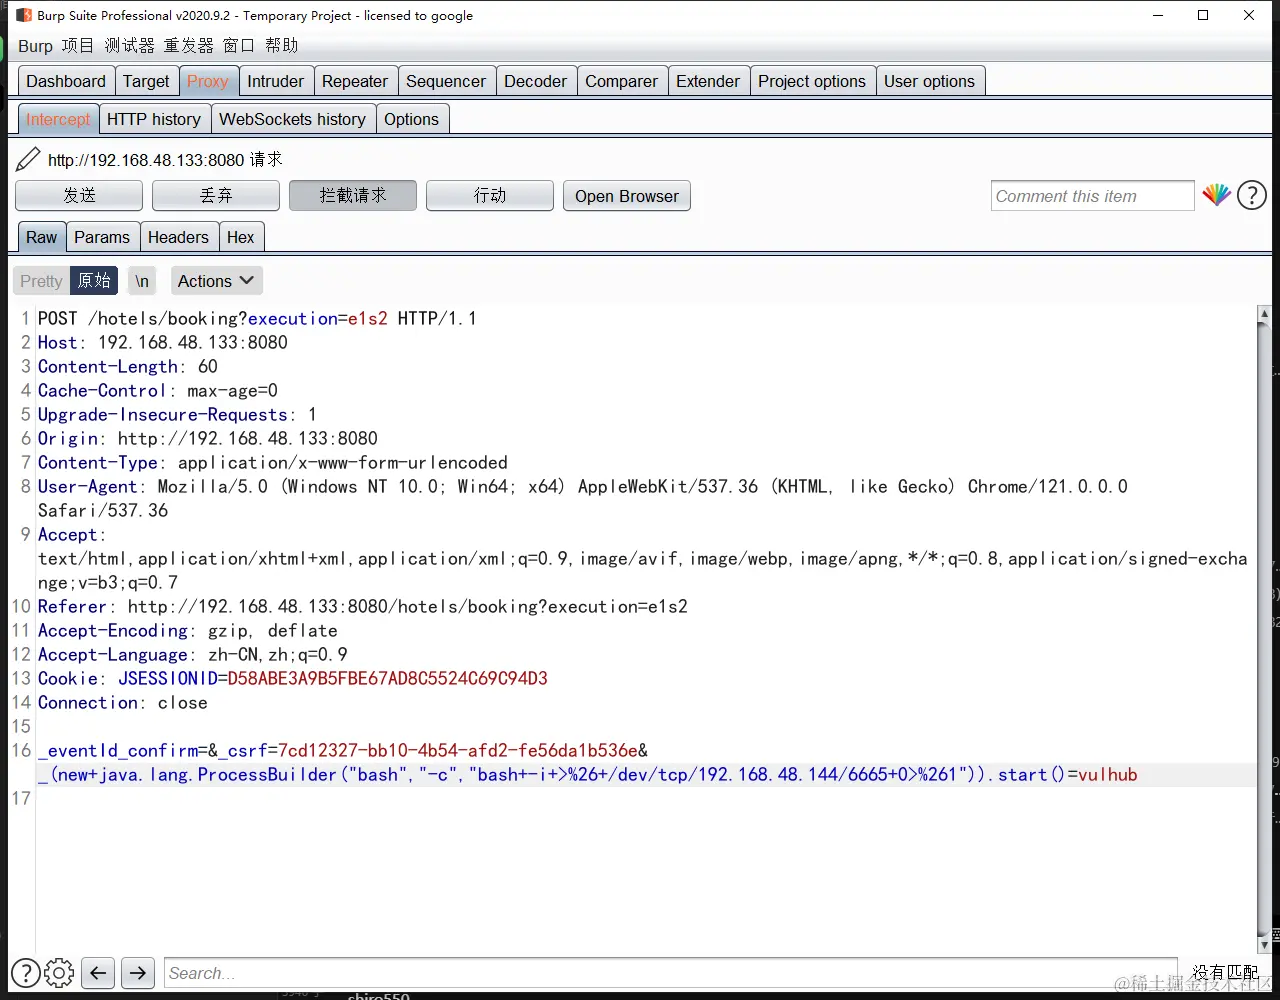The image size is (1280, 1000).
Task: Click the vertical scrollbar track of request editor
Action: [1264, 630]
